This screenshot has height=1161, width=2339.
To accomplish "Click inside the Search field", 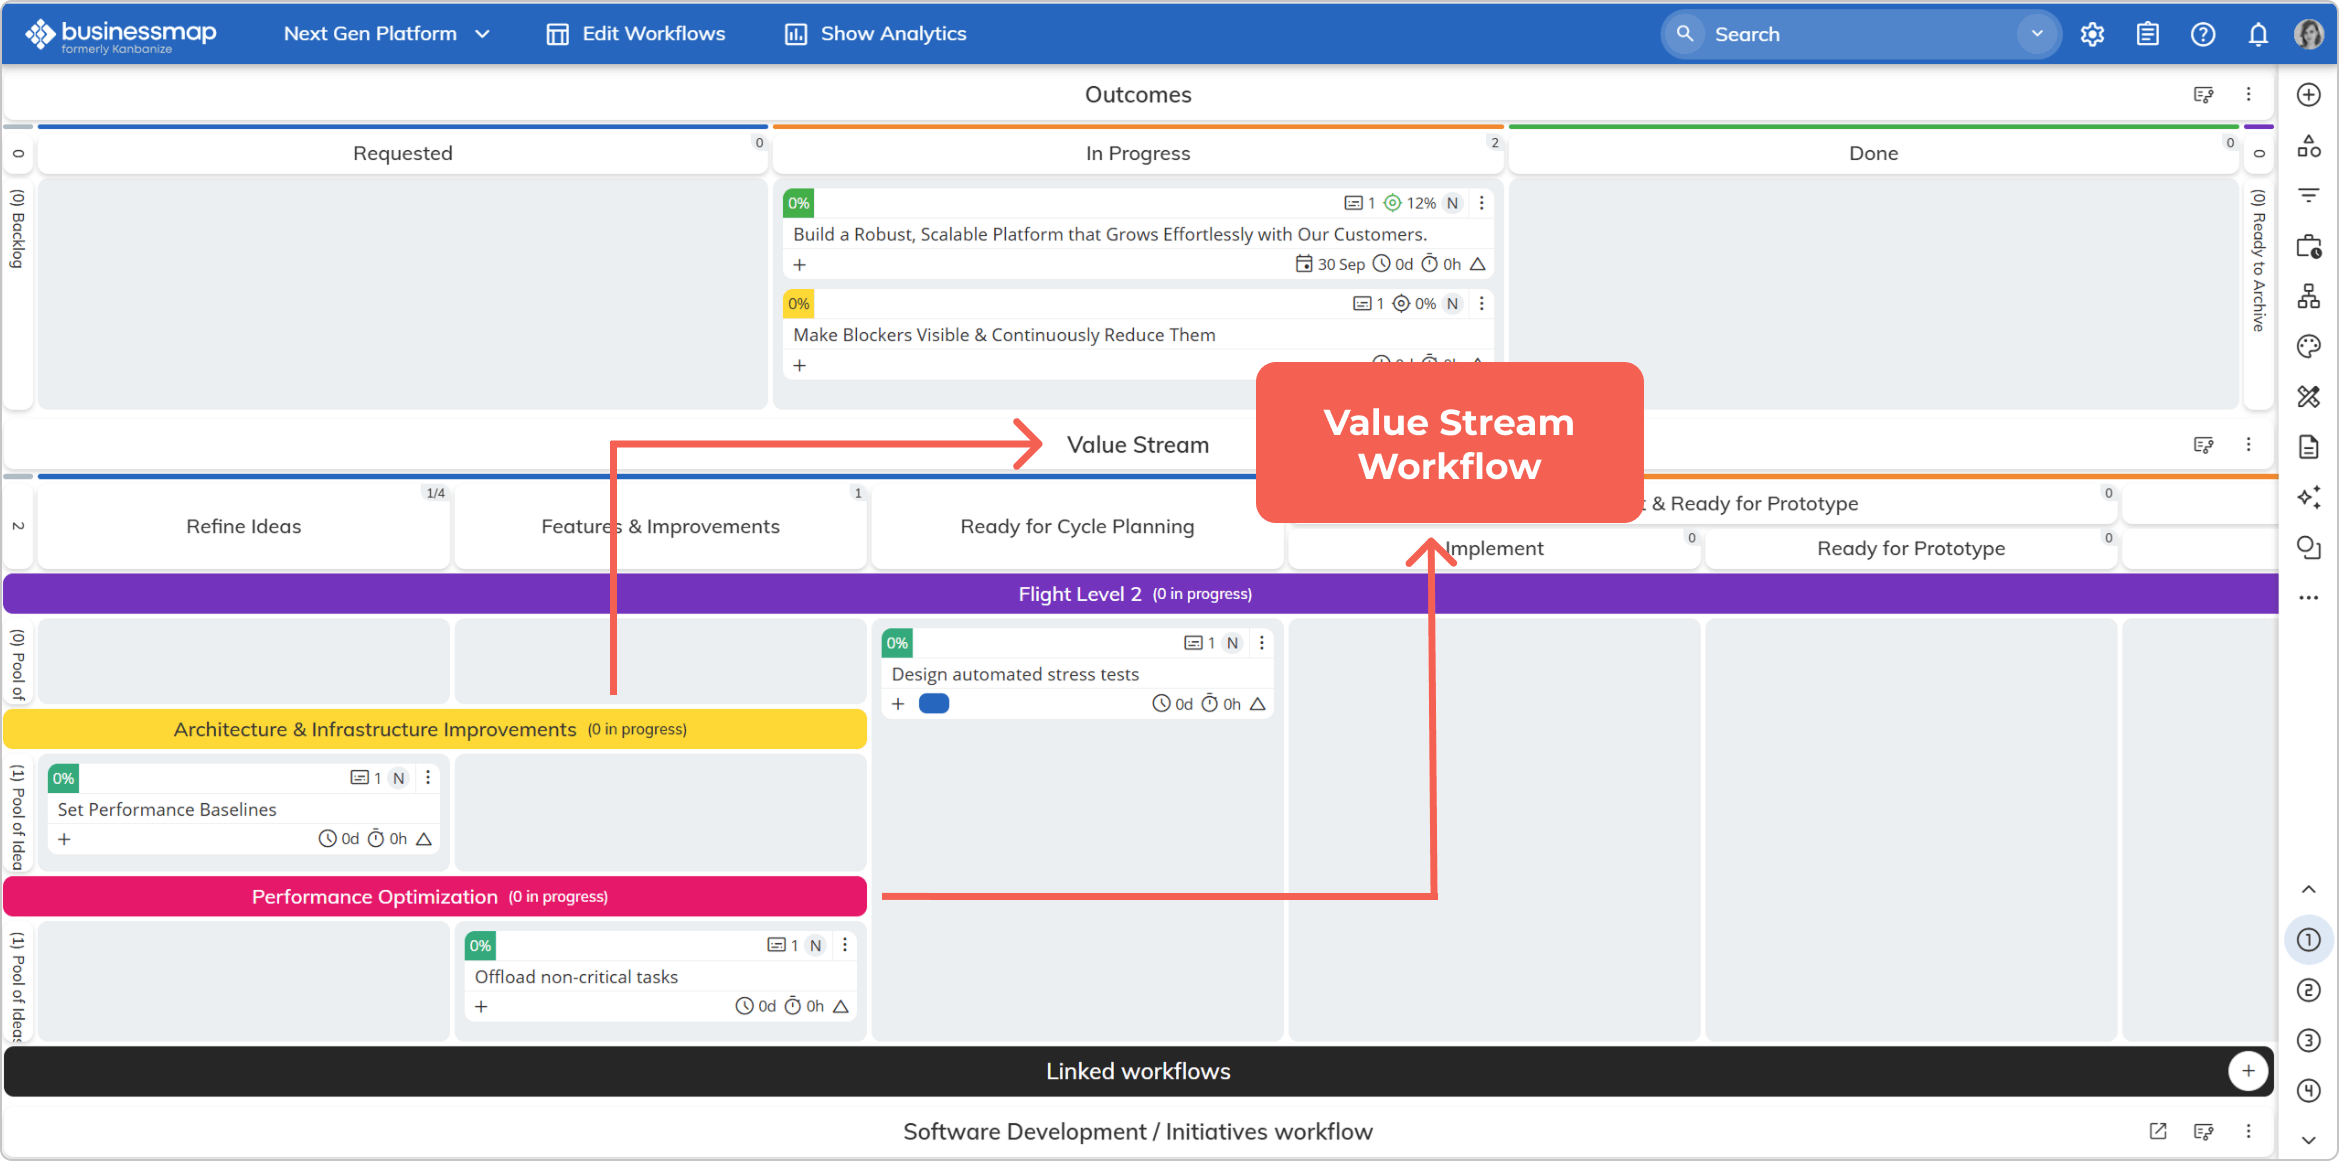I will click(x=1850, y=33).
